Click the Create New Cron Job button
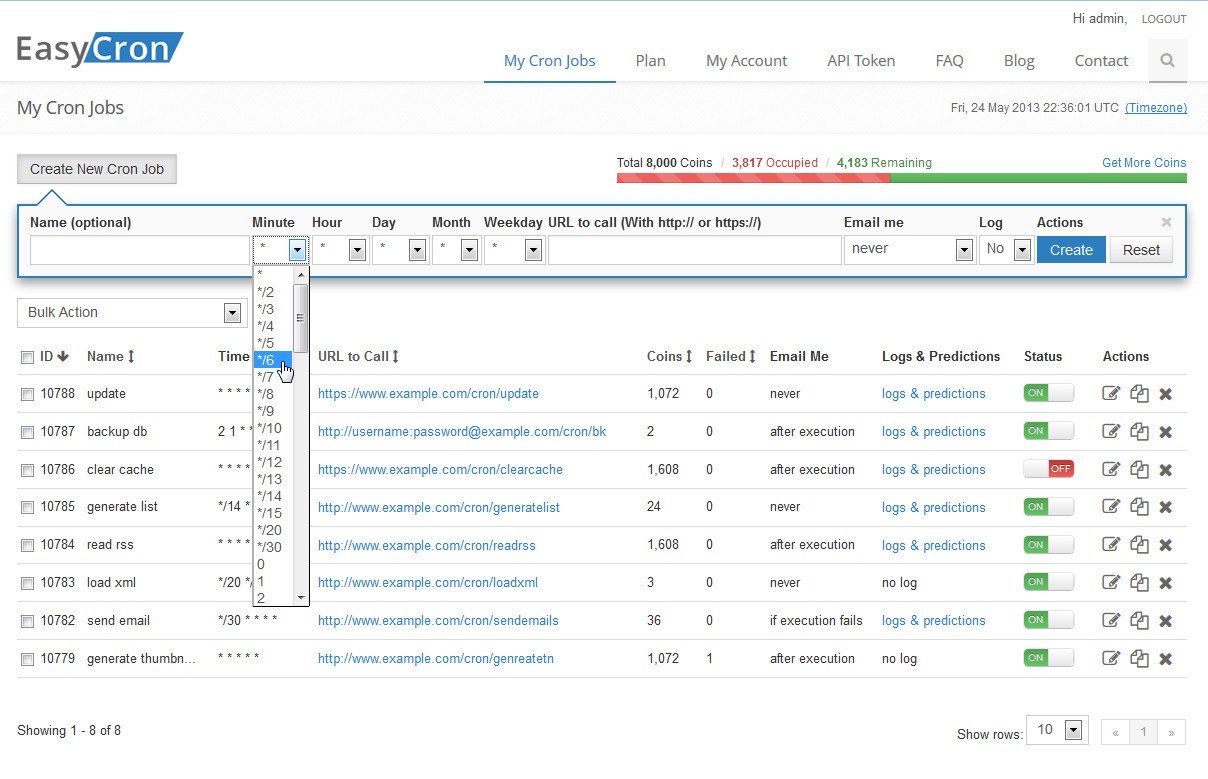The image size is (1208, 779). pos(97,169)
